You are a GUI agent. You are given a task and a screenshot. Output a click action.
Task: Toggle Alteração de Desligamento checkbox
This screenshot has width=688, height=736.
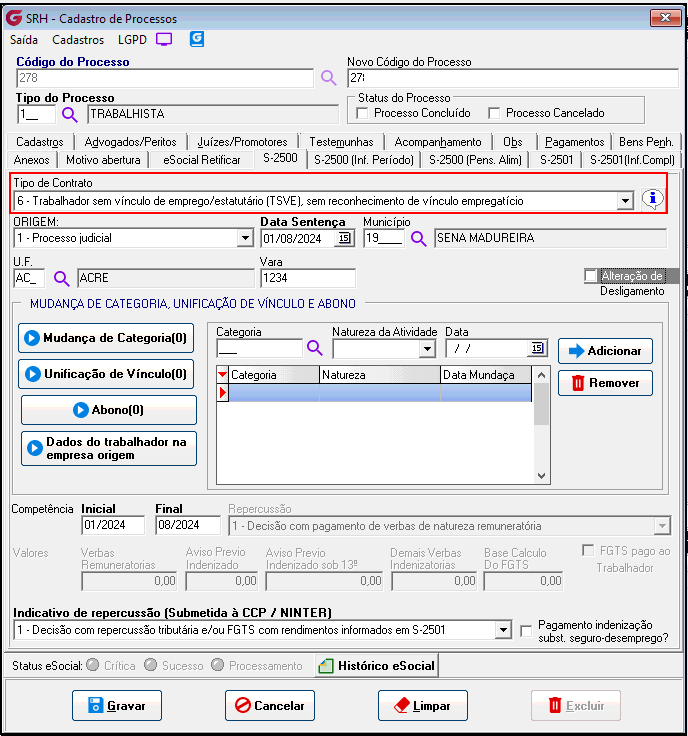point(591,276)
